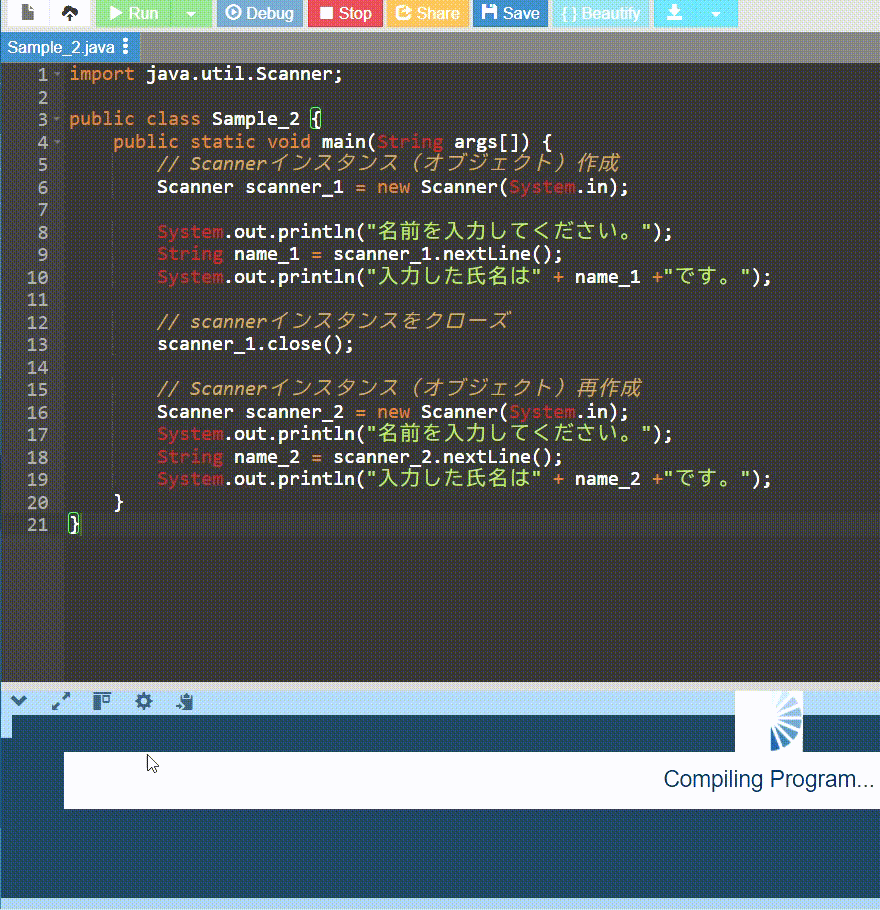Click the 'Compiling Program...' status text
Image resolution: width=880 pixels, height=910 pixels.
768,779
